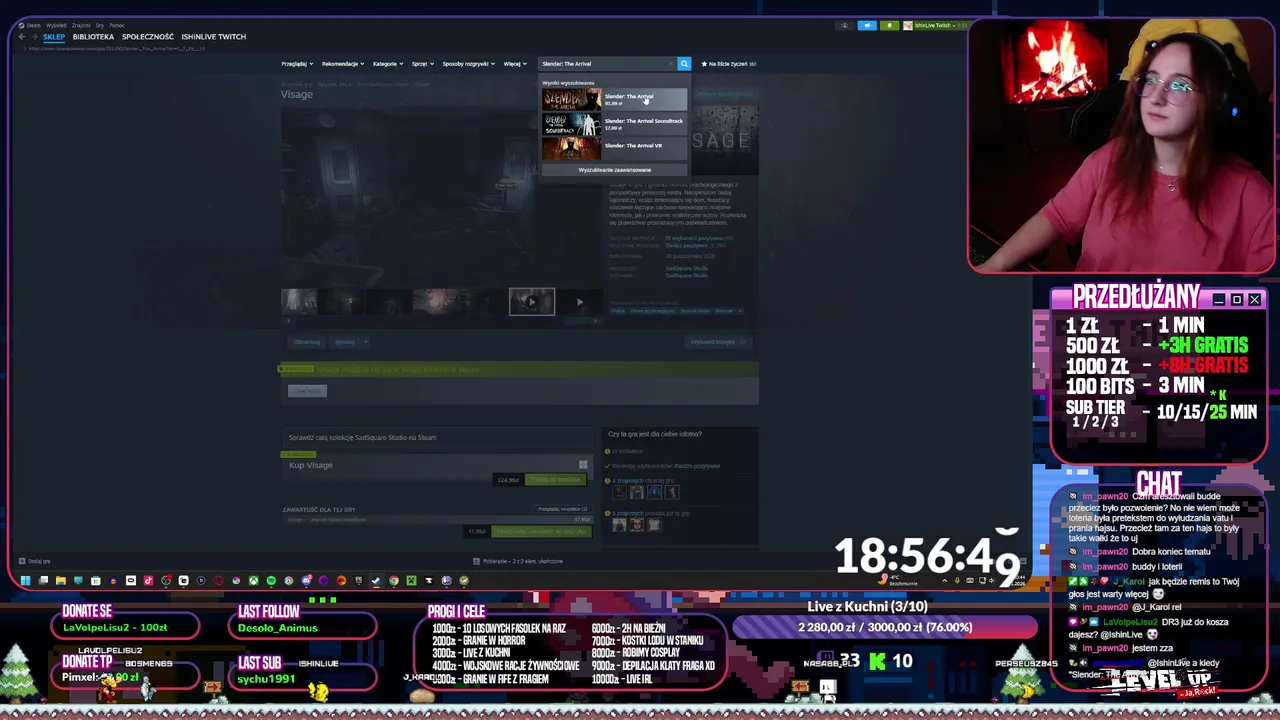1280x720 pixels.
Task: Open Bardzo pozytywne reviews link
Action: (x=697, y=466)
